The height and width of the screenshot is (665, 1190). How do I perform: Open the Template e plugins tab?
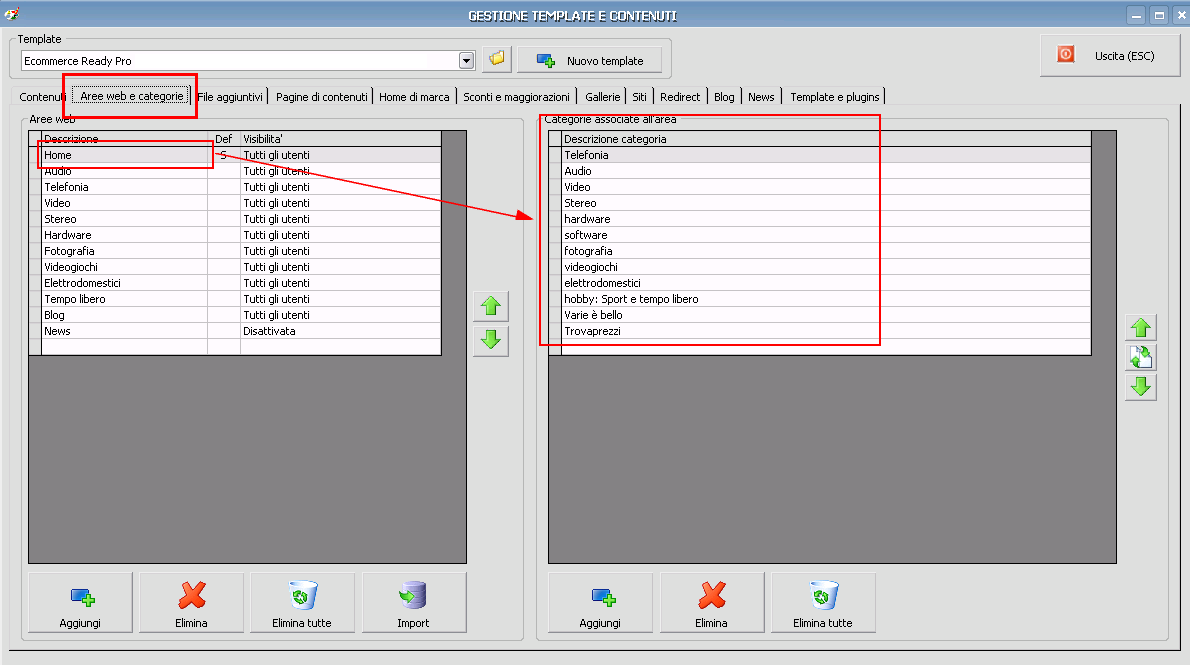[x=835, y=97]
